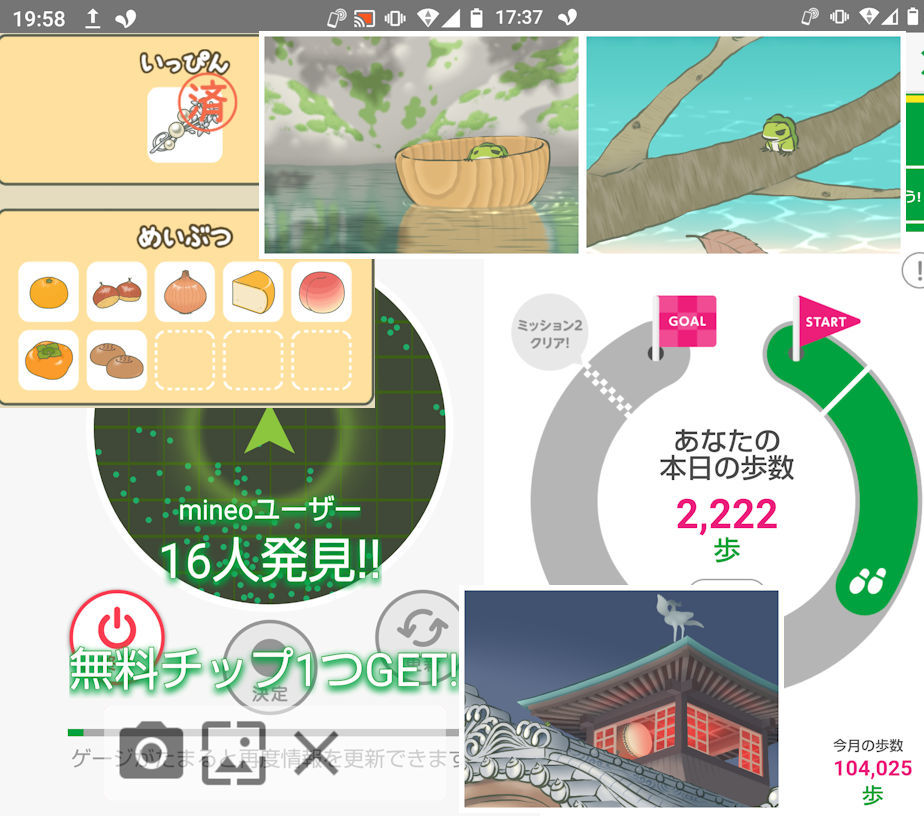Tap the 104,025 monthly step count

pos(873,768)
